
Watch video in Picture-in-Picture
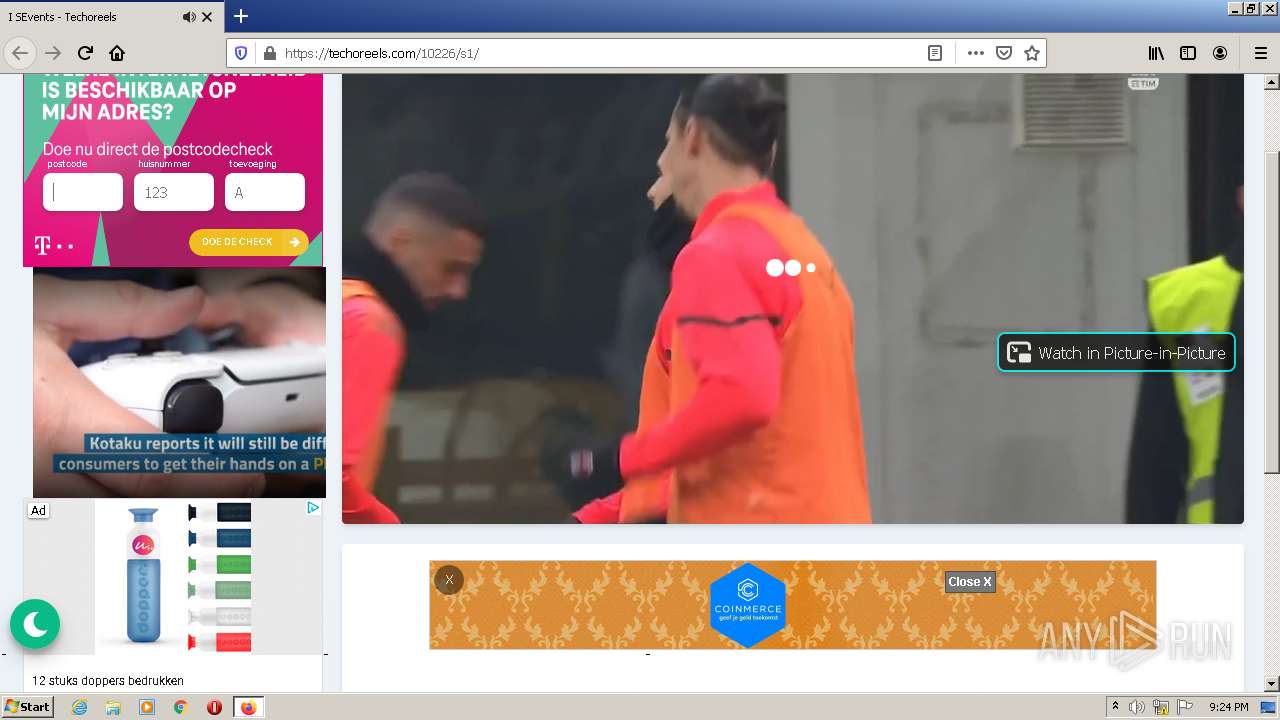click(1116, 352)
